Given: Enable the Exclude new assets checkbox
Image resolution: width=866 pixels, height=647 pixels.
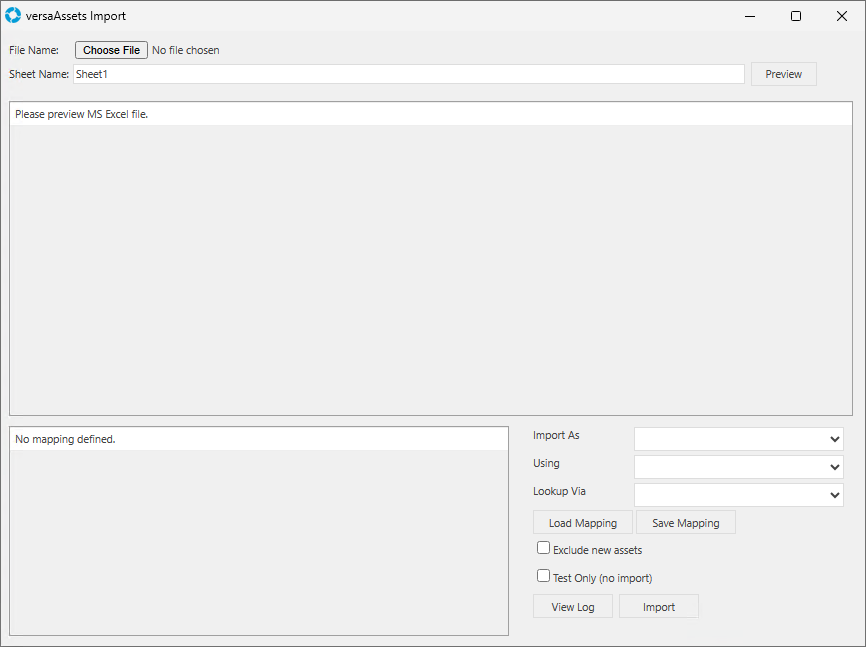Looking at the screenshot, I should [x=544, y=548].
